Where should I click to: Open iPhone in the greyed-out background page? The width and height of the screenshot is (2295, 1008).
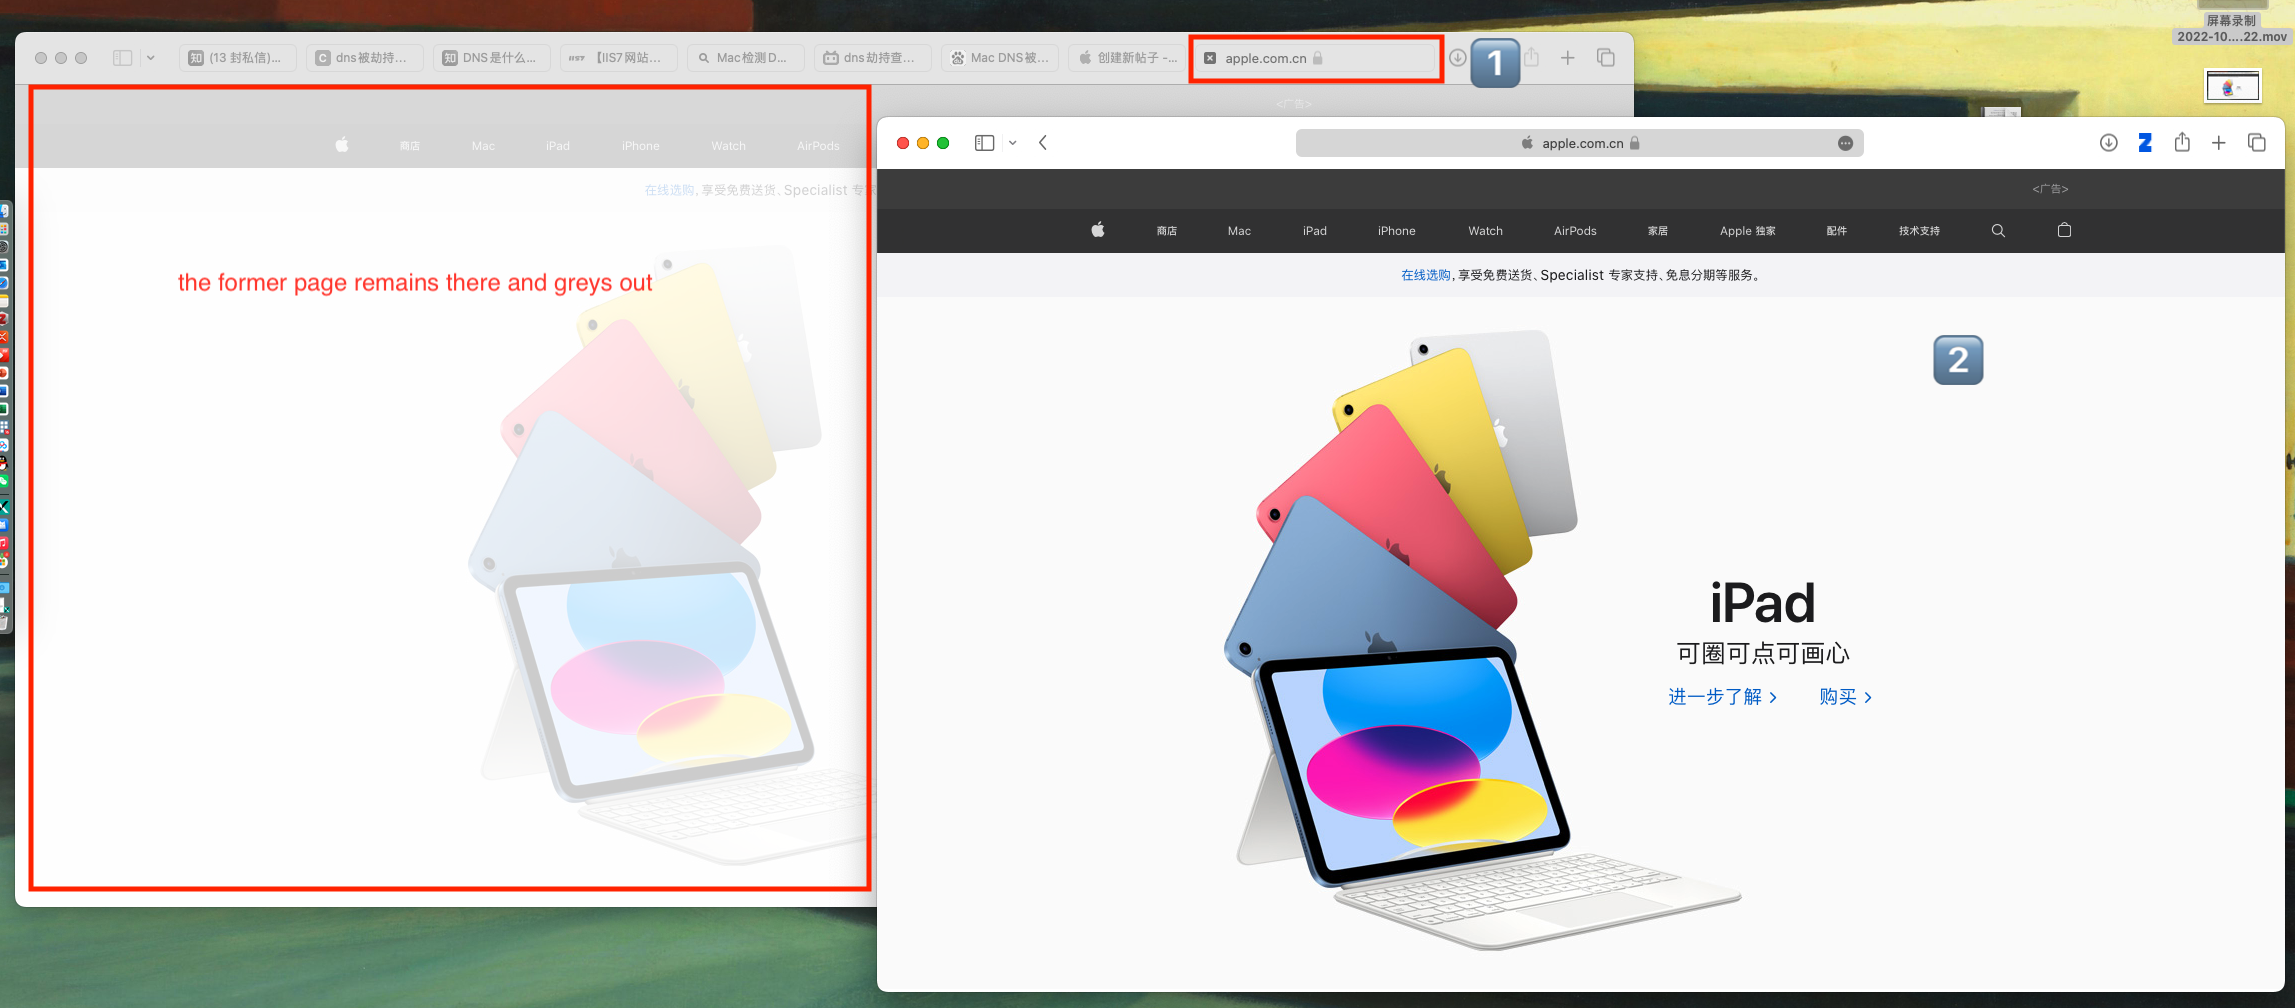(641, 146)
